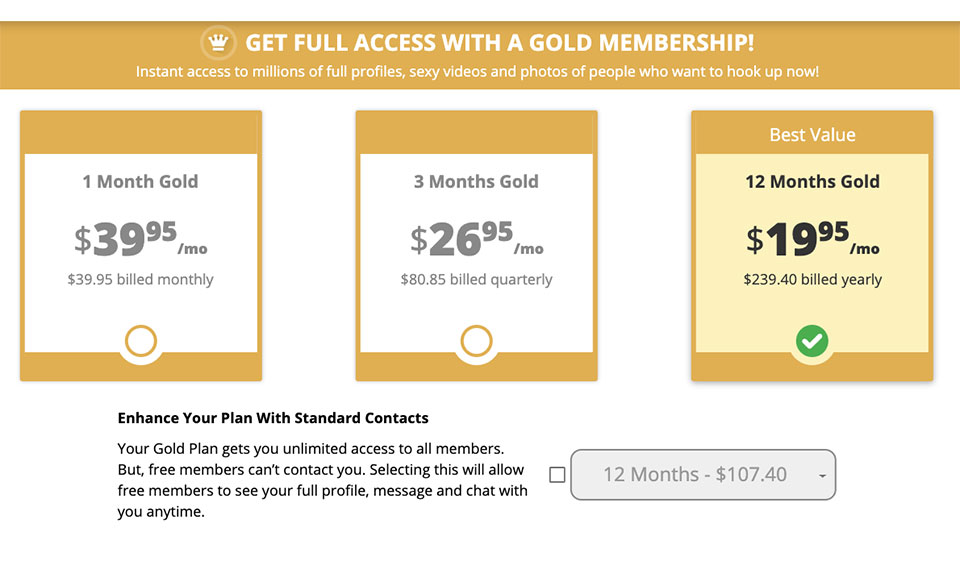Viewport: 960px width, 561px height.
Task: Click the "1 Month Gold" plan title
Action: [140, 182]
